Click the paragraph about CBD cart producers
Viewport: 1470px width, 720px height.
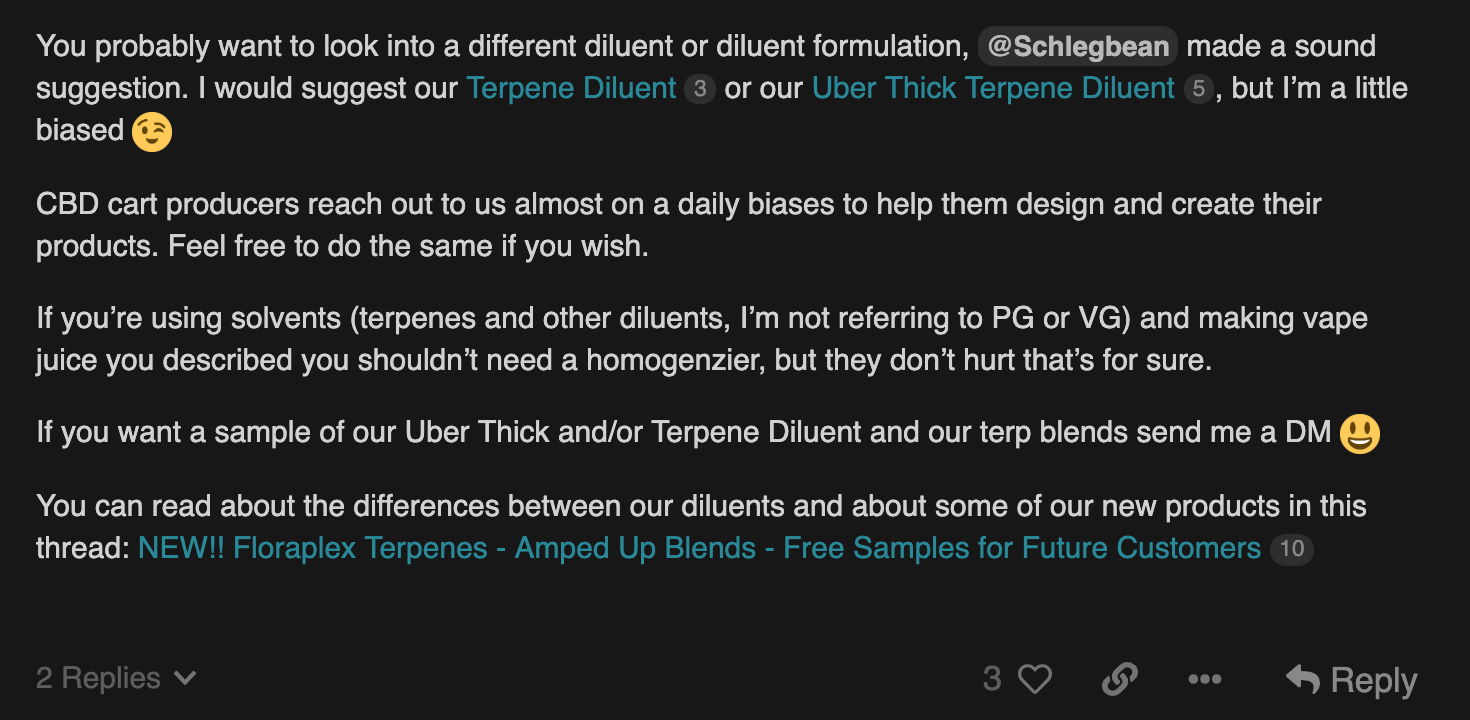coord(679,225)
